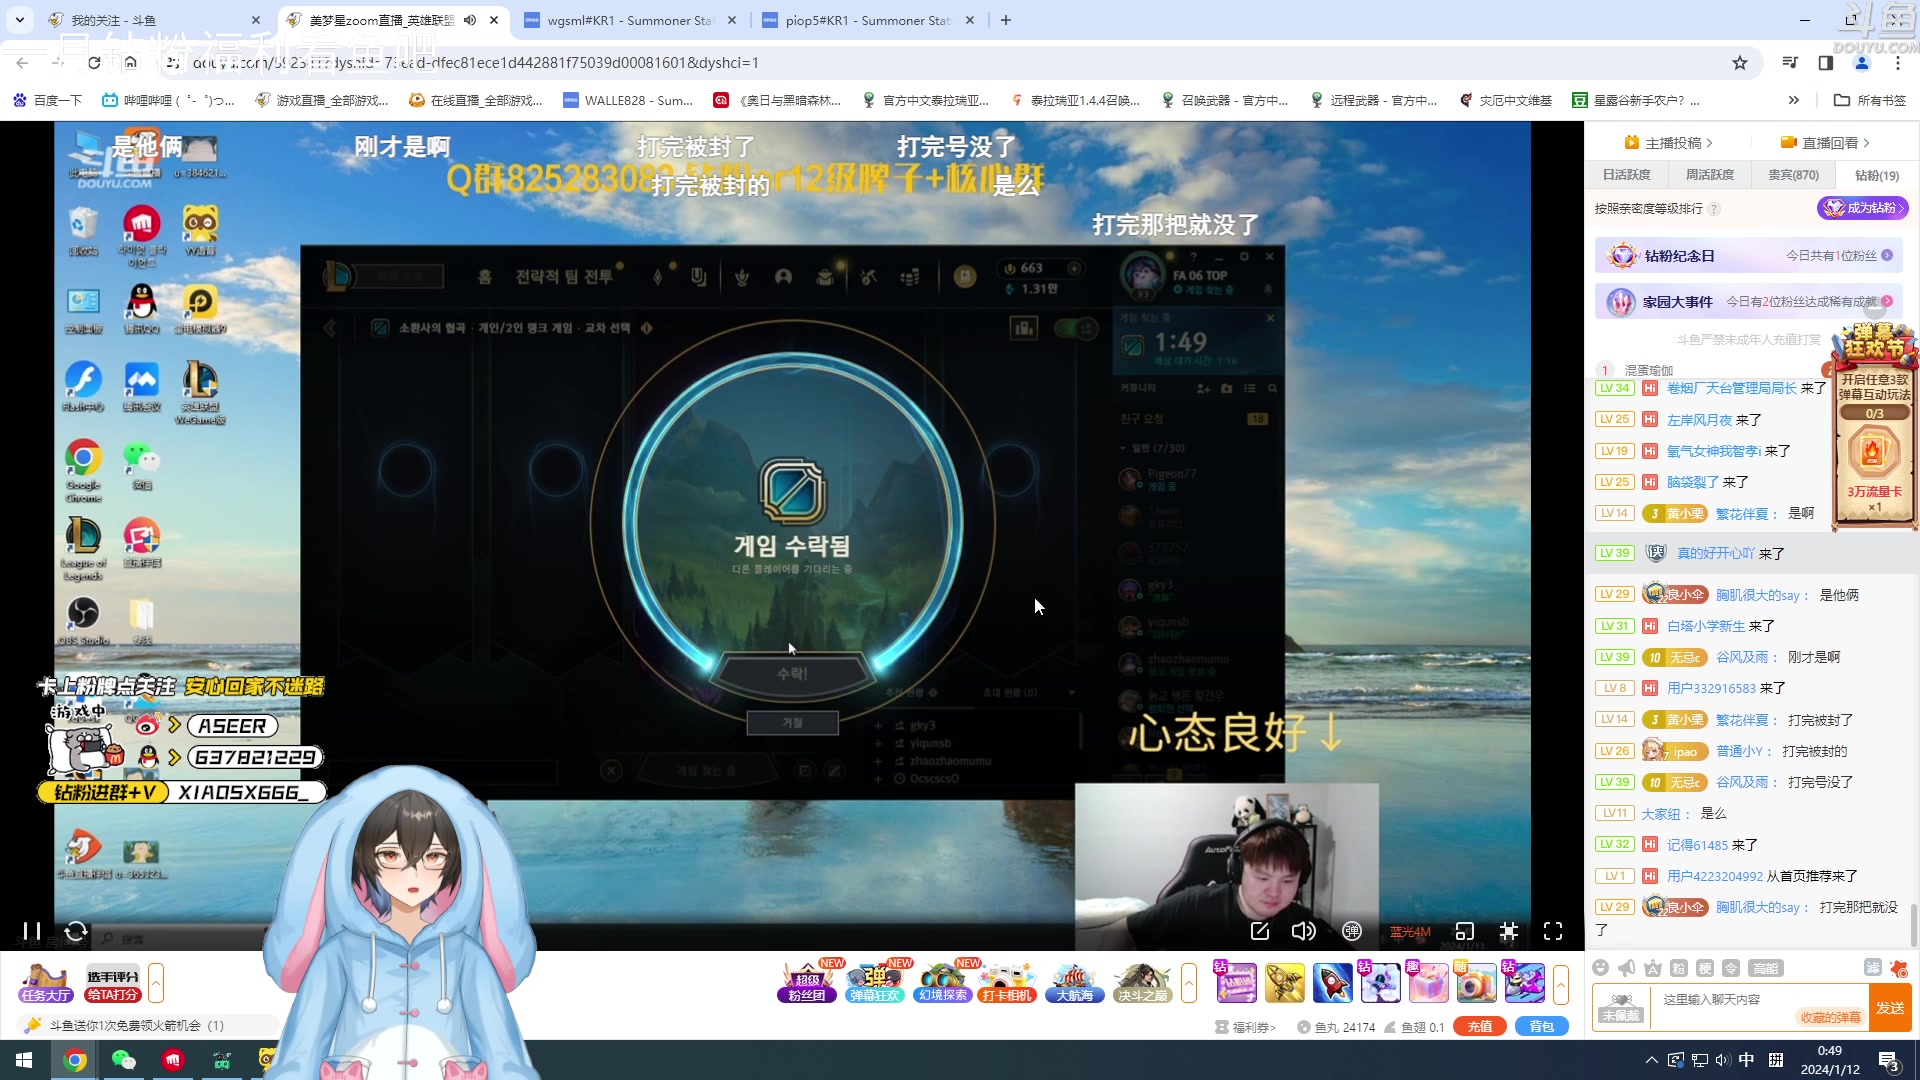Toggle the 梗 meme chat option
The height and width of the screenshot is (1080, 1920).
[x=1705, y=967]
